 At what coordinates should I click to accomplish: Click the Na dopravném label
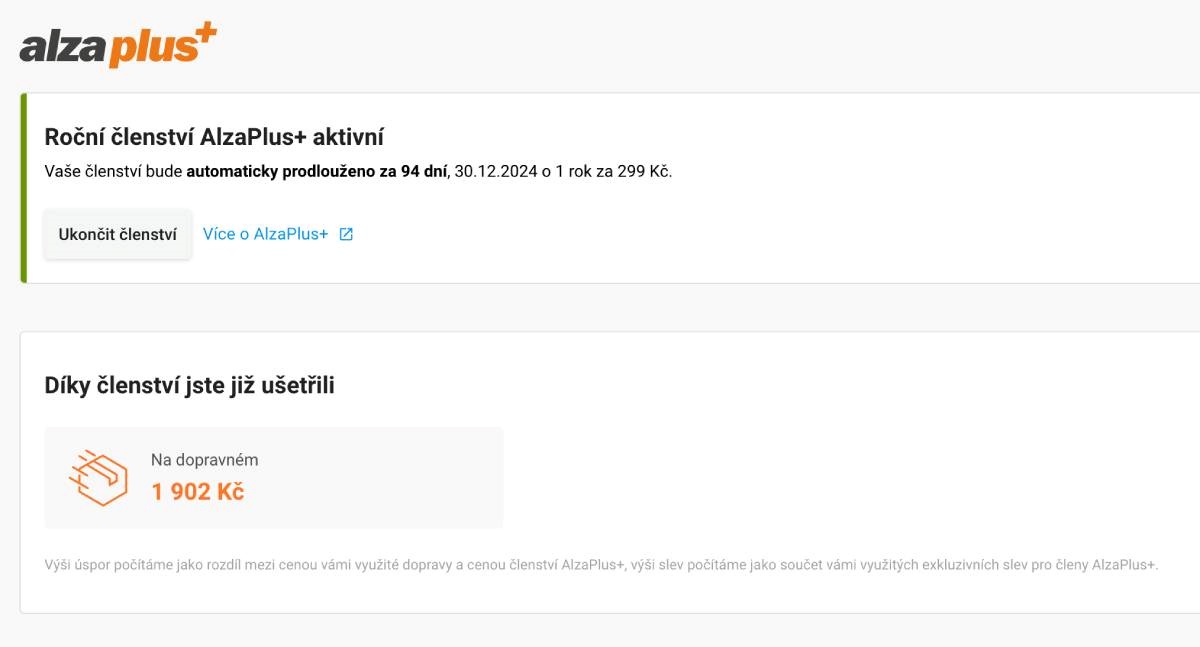pyautogui.click(x=204, y=460)
